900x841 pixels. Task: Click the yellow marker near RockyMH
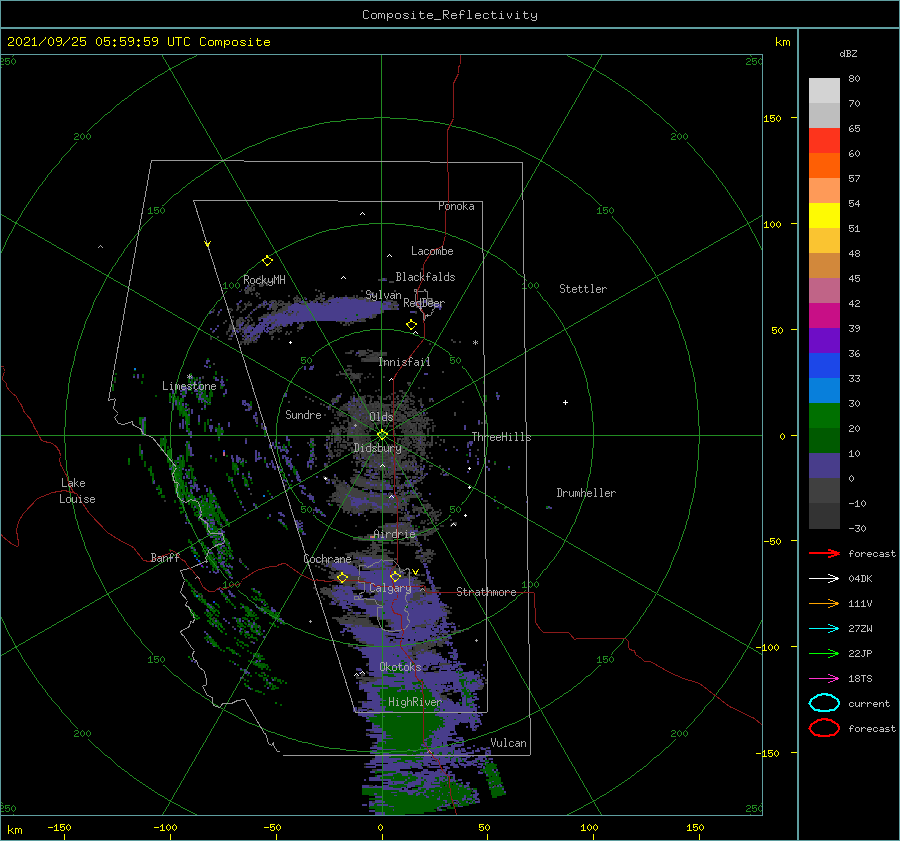click(x=267, y=261)
